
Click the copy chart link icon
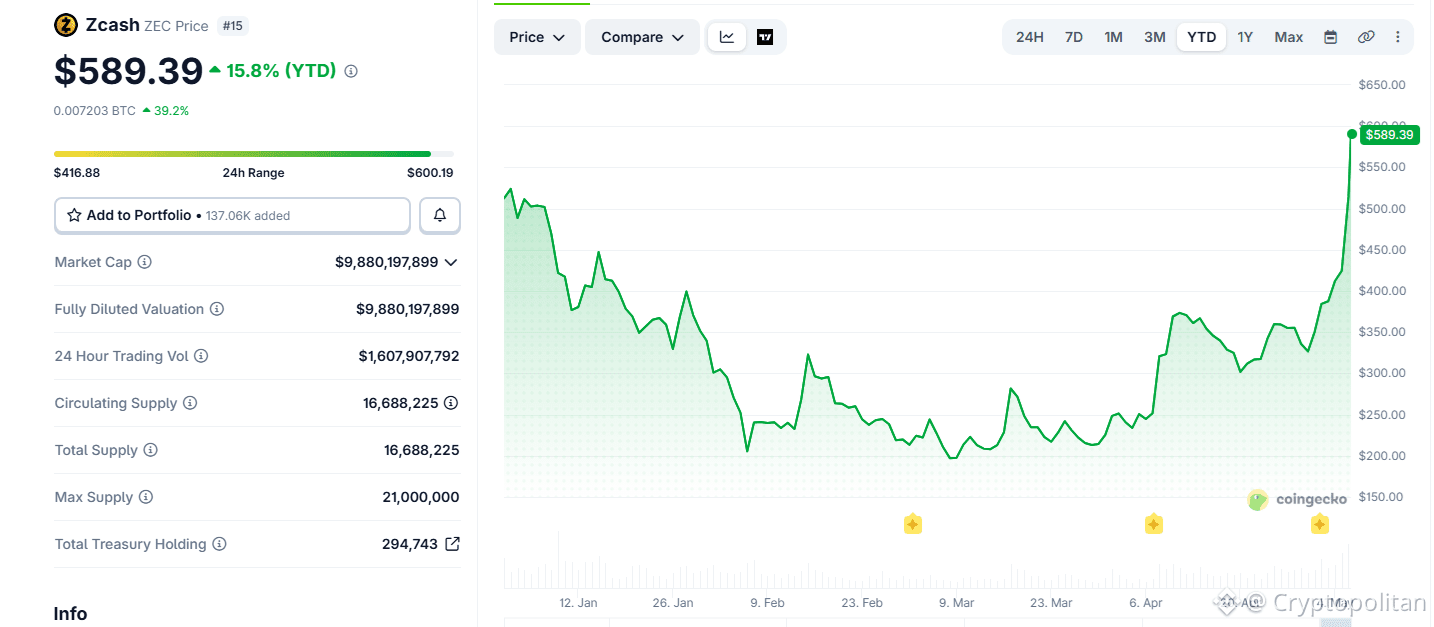tap(1366, 37)
